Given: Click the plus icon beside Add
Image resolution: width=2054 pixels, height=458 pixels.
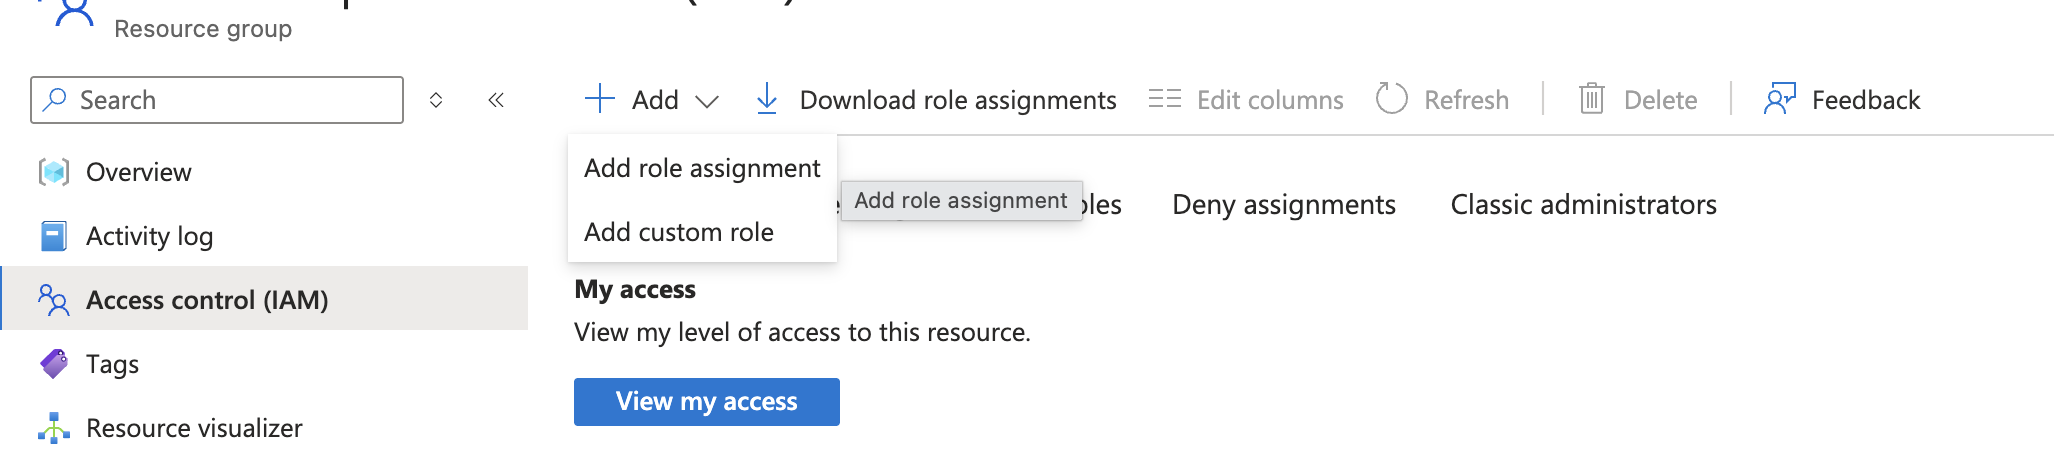Looking at the screenshot, I should (599, 99).
